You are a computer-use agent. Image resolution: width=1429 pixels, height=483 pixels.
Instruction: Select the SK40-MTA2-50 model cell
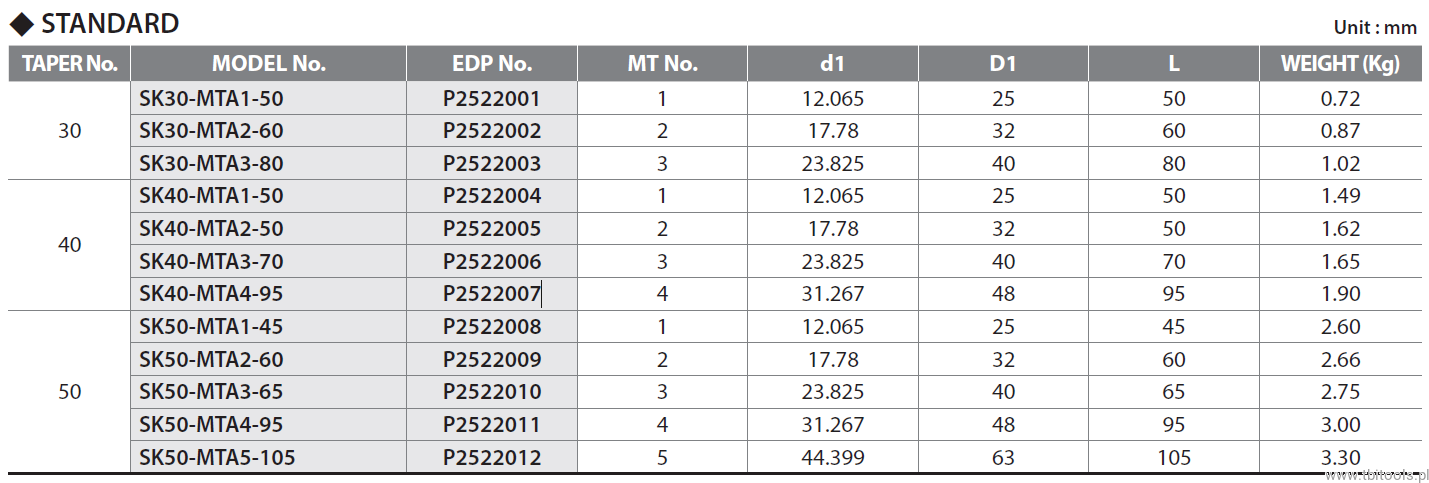point(211,229)
